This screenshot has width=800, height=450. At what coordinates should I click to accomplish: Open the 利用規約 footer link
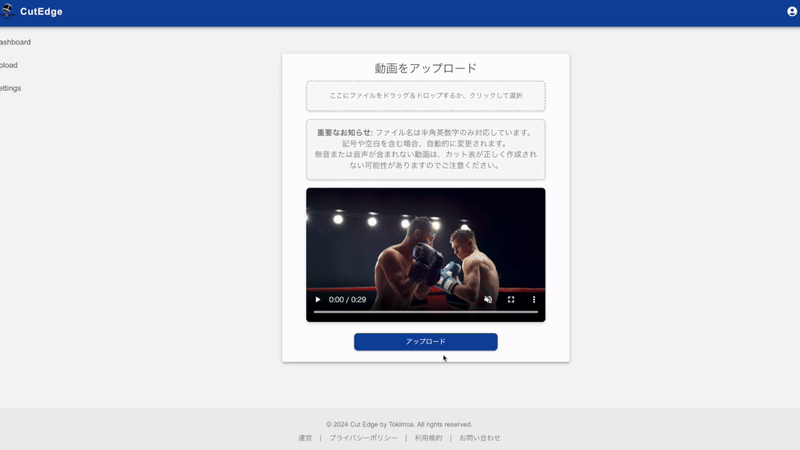point(428,438)
